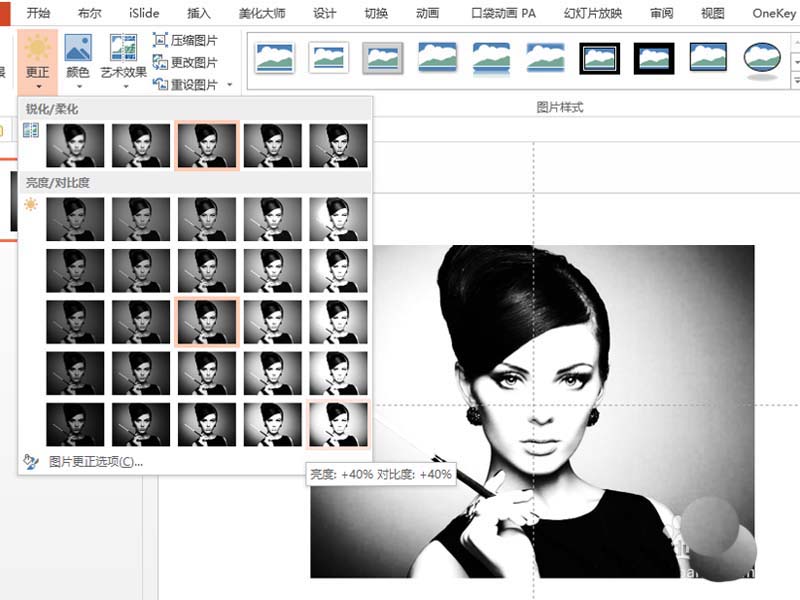Switch to the 布尔 tab
This screenshot has width=800, height=600.
click(x=89, y=13)
